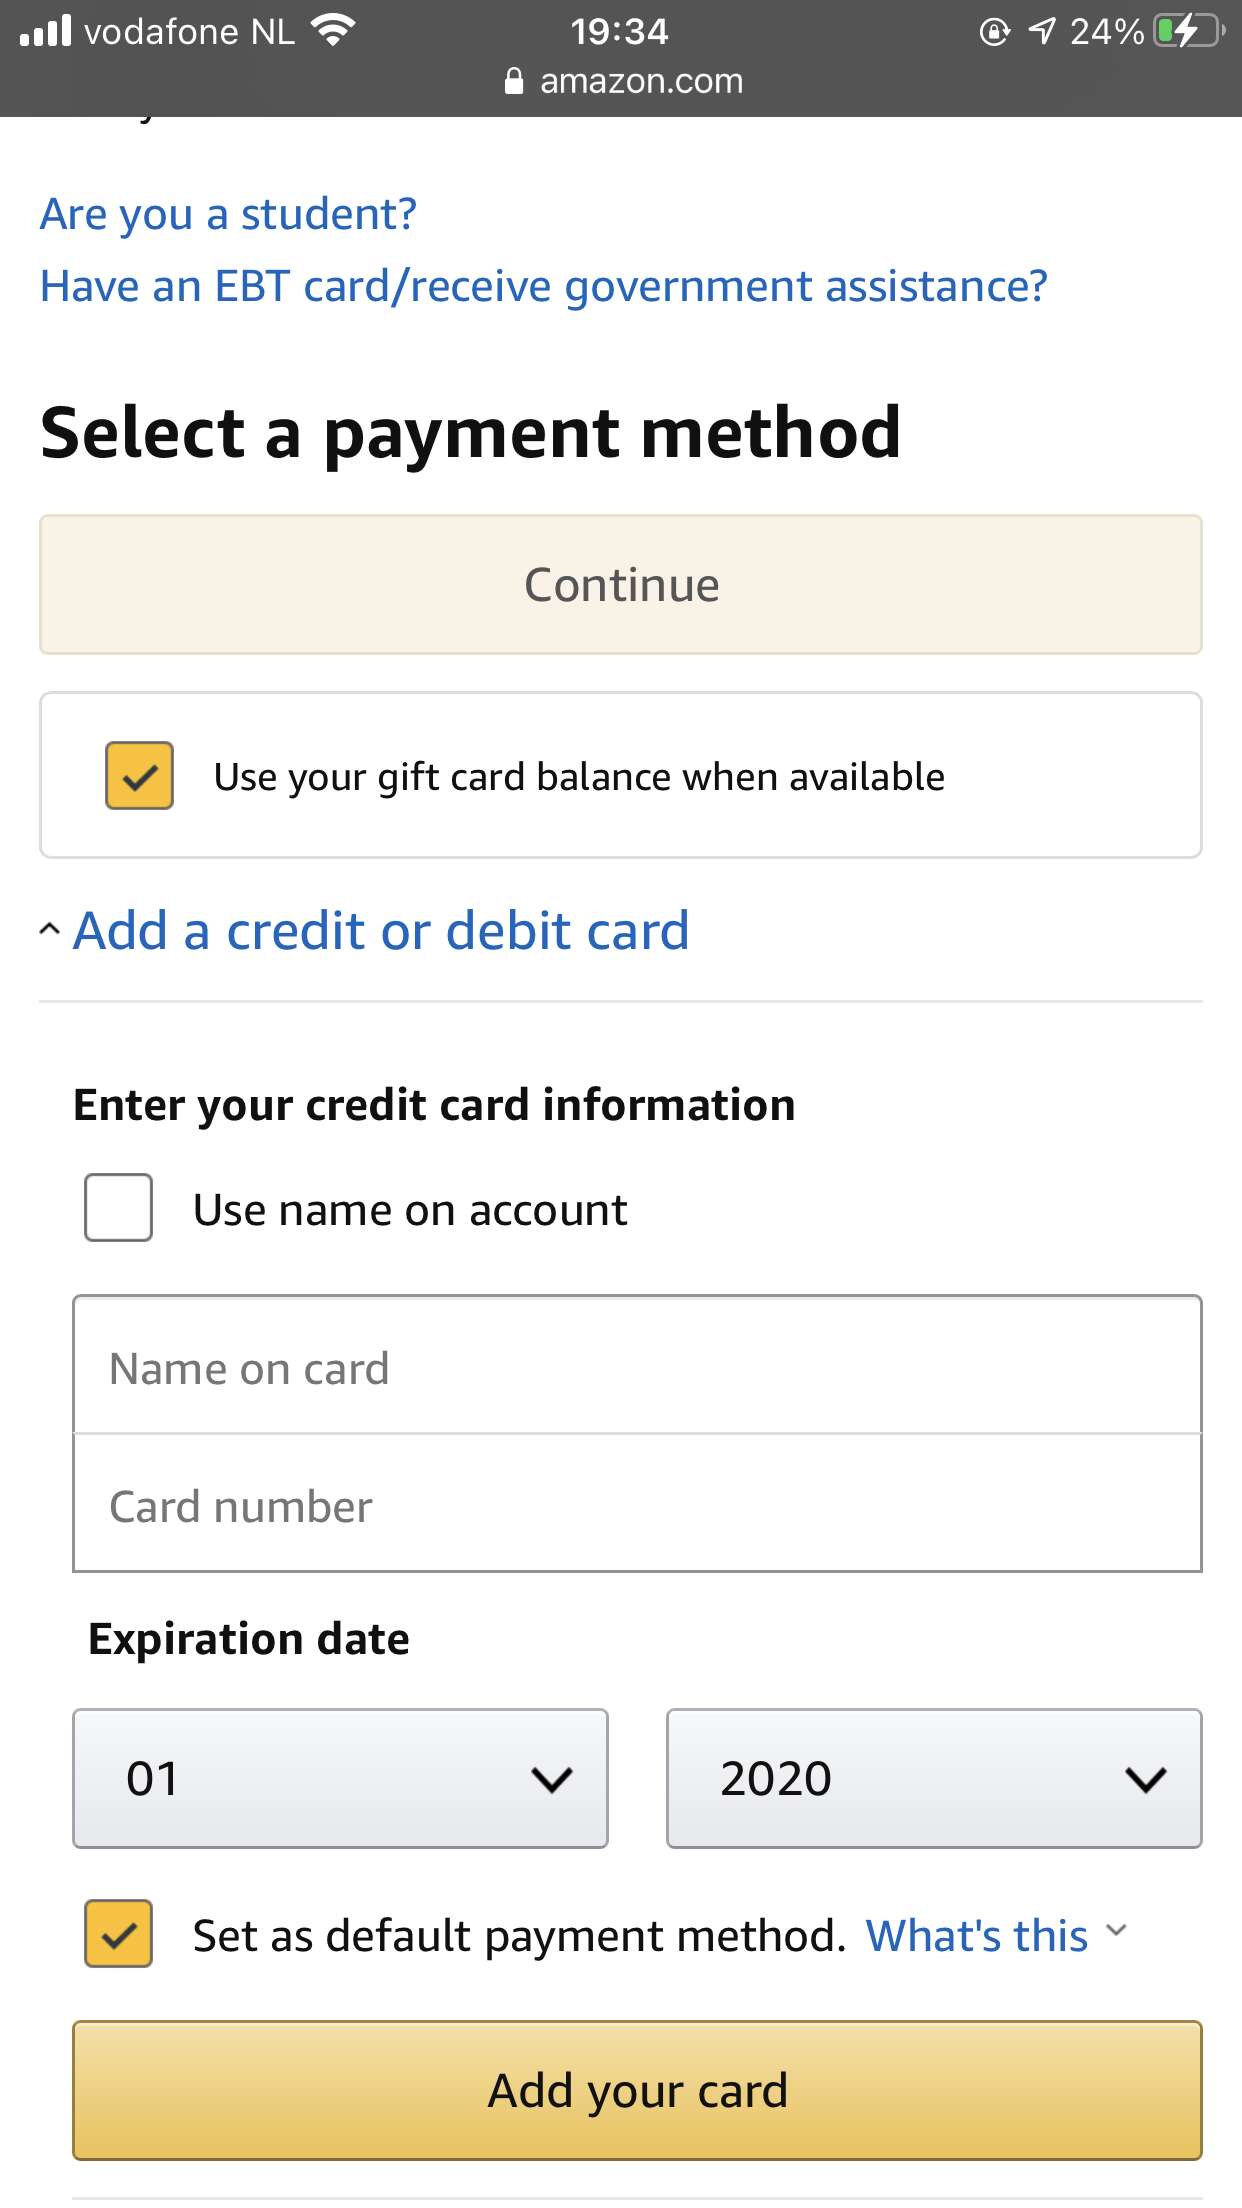Image resolution: width=1242 pixels, height=2208 pixels.
Task: Tap the Wi-Fi status icon
Action: pyautogui.click(x=333, y=31)
